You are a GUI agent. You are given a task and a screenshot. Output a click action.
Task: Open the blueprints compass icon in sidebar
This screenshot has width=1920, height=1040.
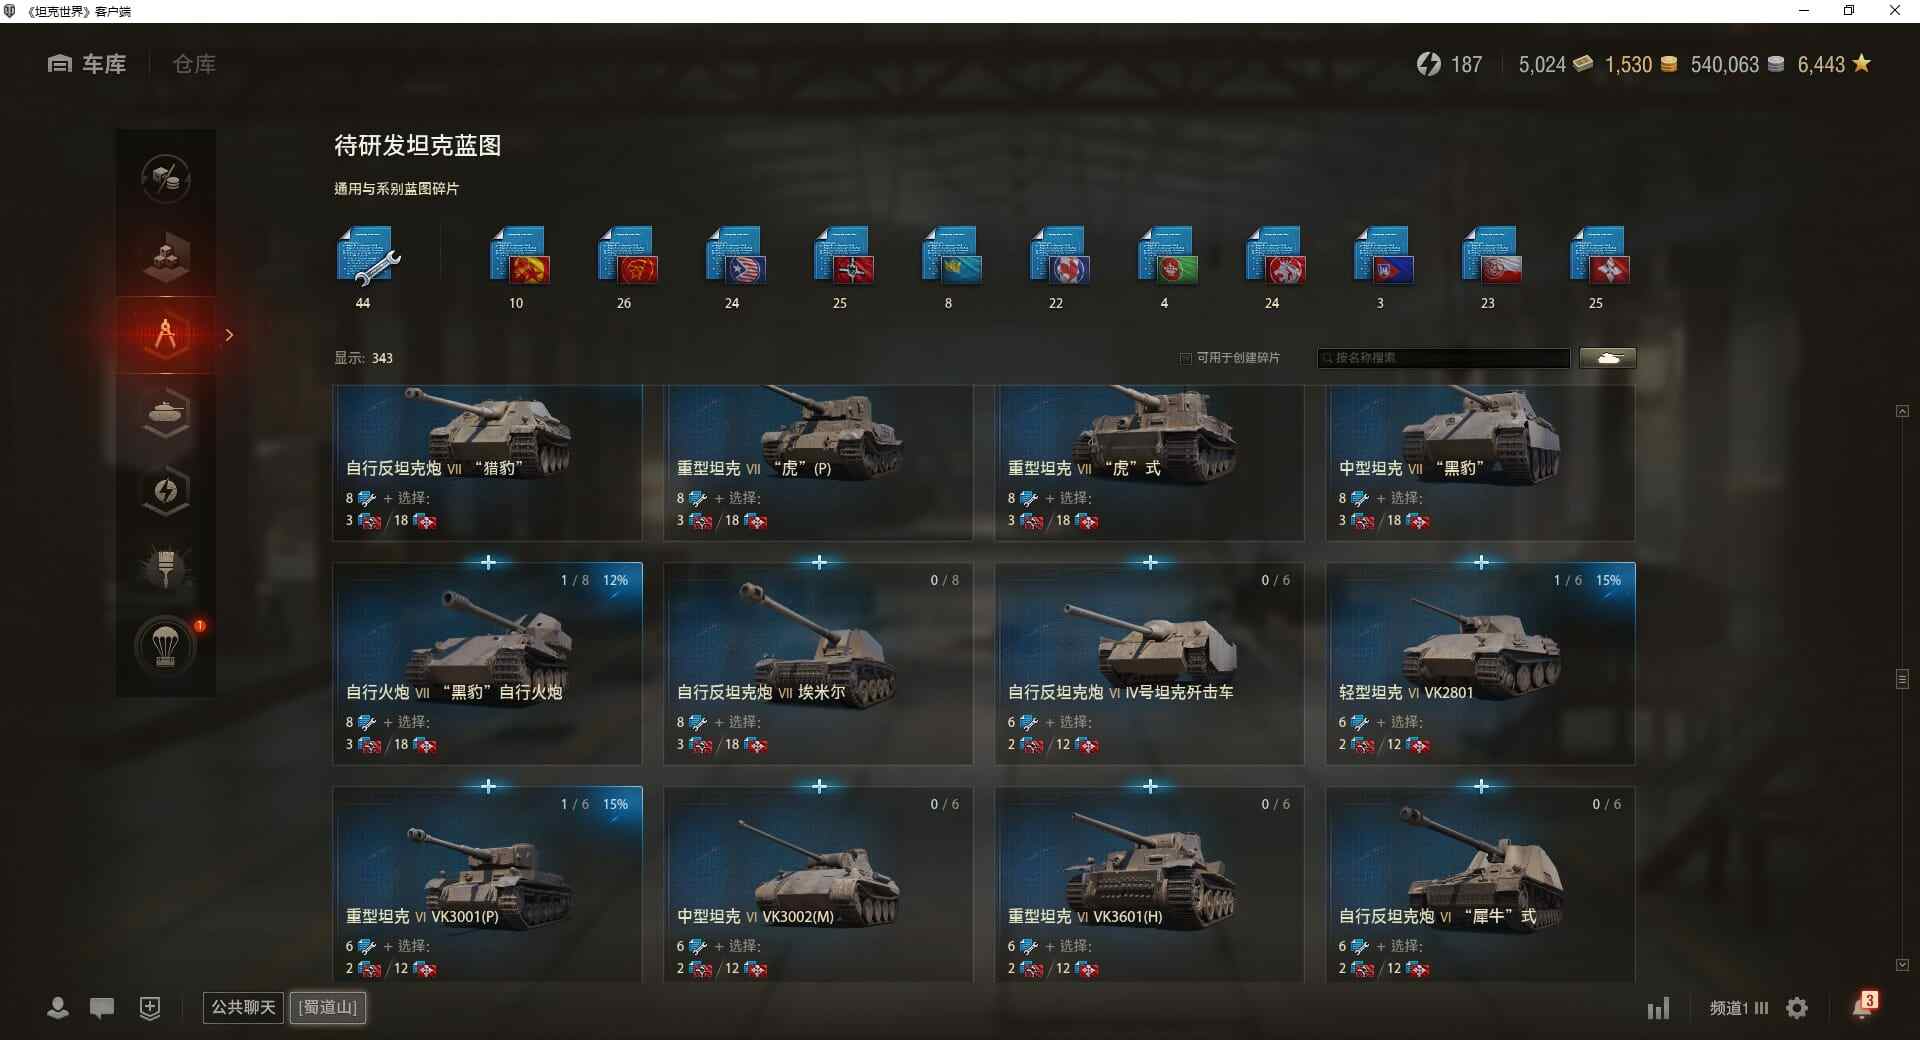166,335
